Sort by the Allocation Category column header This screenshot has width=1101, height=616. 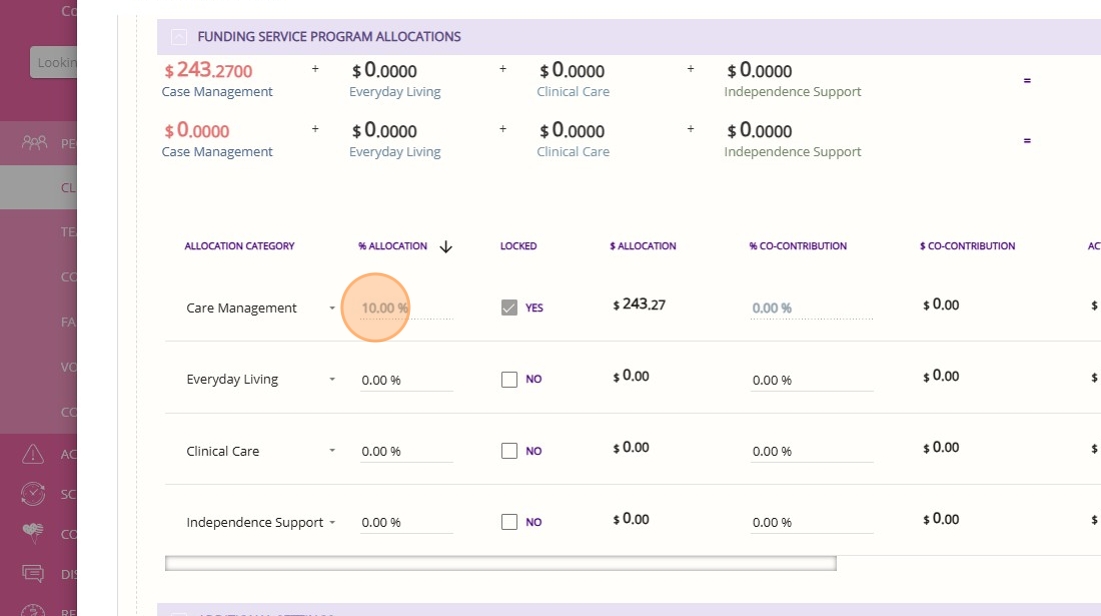click(x=239, y=246)
